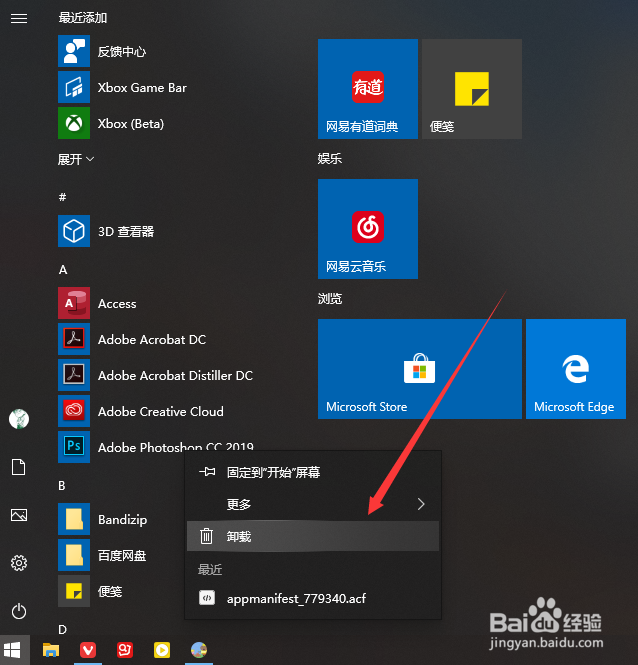Click Access label text
This screenshot has height=665, width=638.
click(x=117, y=304)
